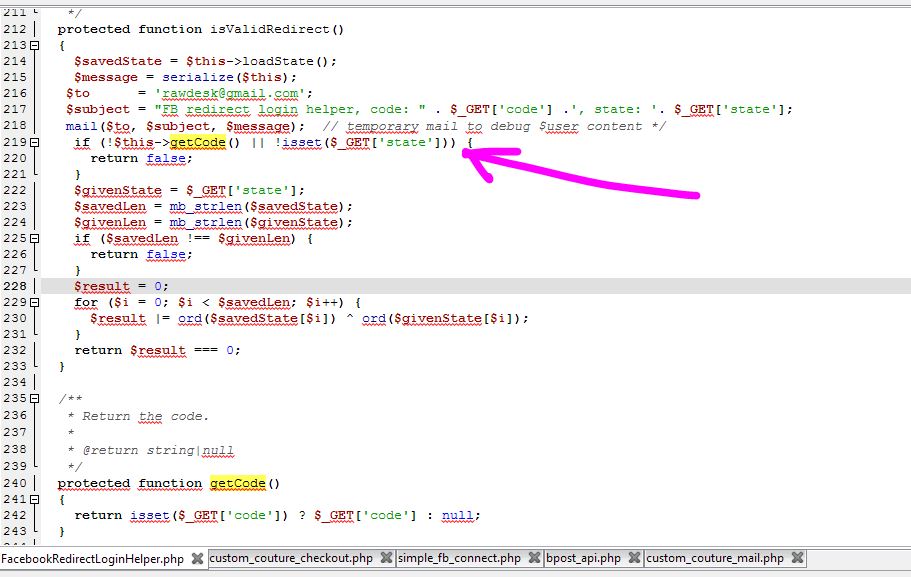Collapse the if block starting at line 219
Viewport: 911px width, 577px height.
[x=36, y=142]
